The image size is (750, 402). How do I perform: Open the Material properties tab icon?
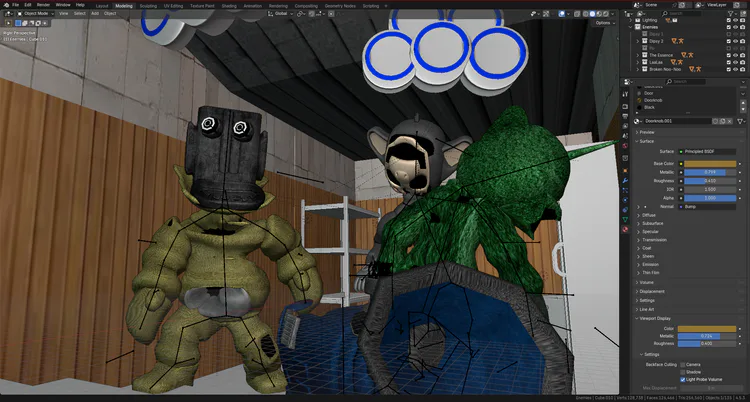coord(625,230)
